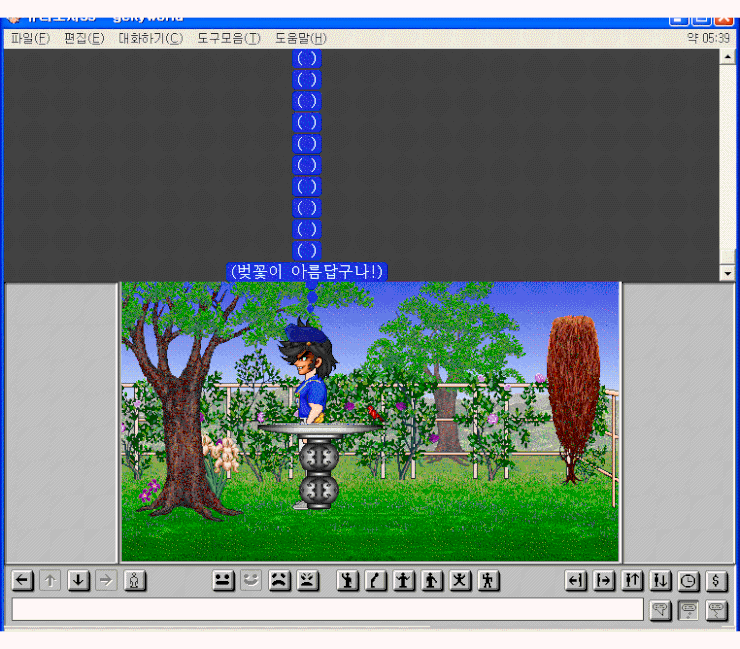Viewport: 740px width, 649px height.
Task: Click the chat log scroll up arrow
Action: pyautogui.click(x=727, y=57)
